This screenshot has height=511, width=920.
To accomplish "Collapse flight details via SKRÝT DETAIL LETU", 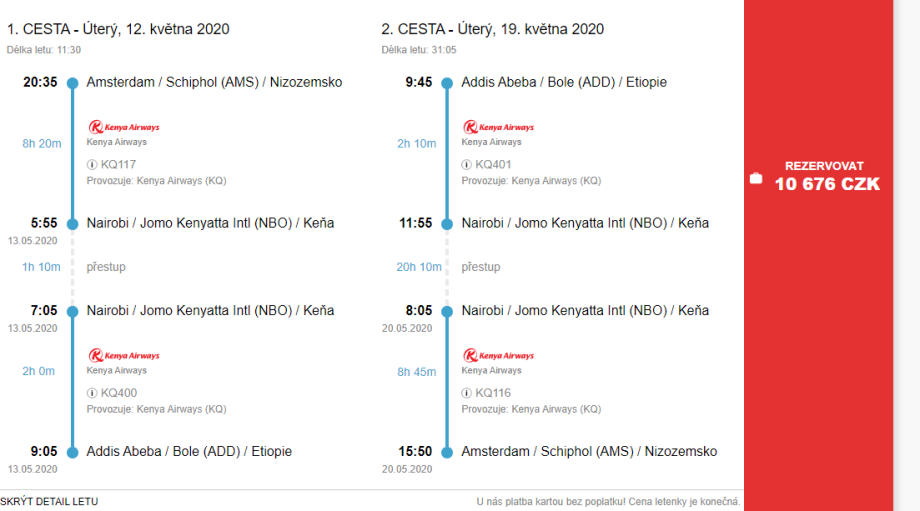I will [49, 502].
